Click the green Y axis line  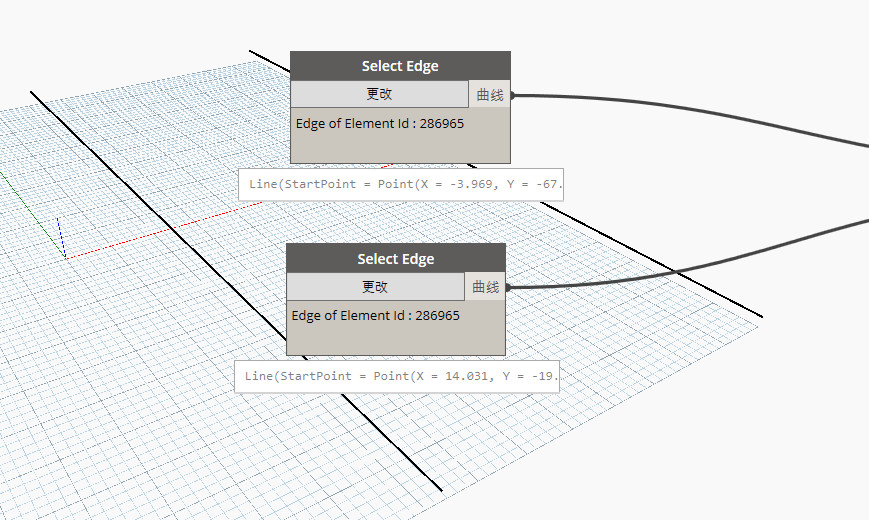click(x=4, y=181)
